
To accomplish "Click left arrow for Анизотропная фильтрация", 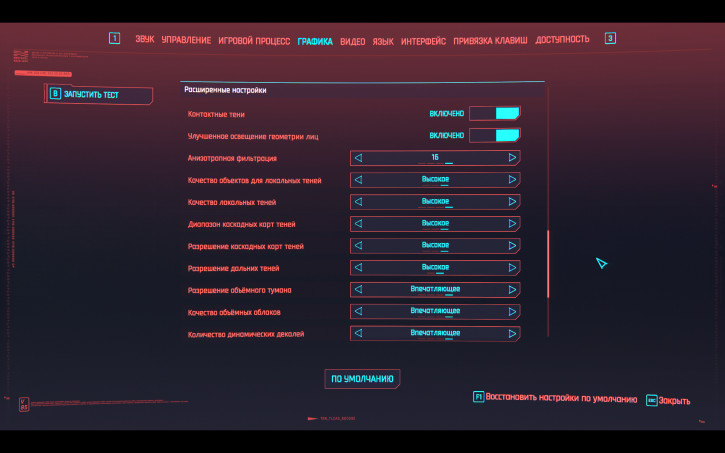I will (358, 158).
